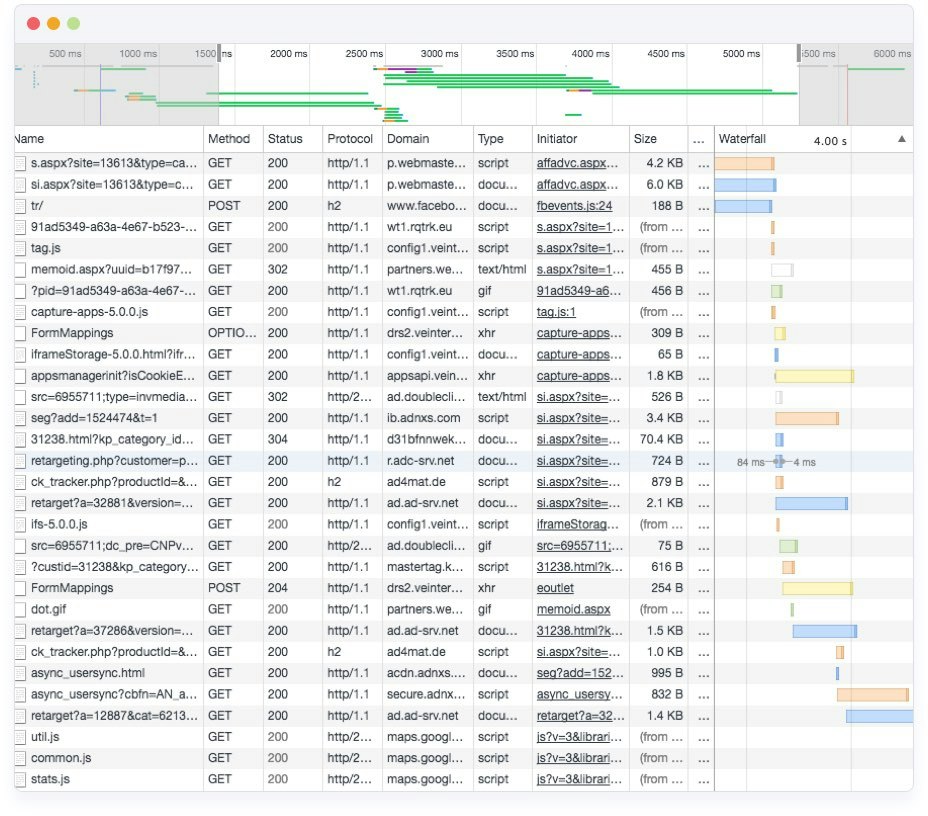Sort by the Status column header
The width and height of the screenshot is (928, 816).
pyautogui.click(x=293, y=139)
